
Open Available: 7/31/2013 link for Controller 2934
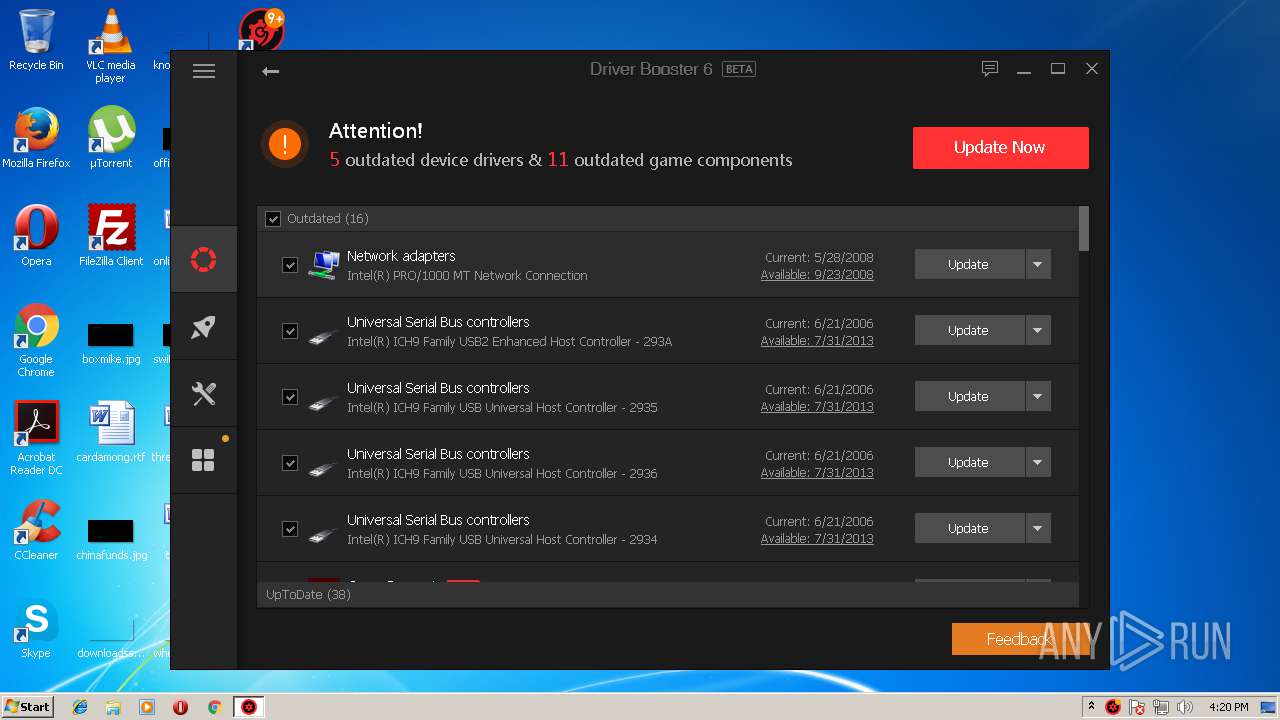(817, 539)
